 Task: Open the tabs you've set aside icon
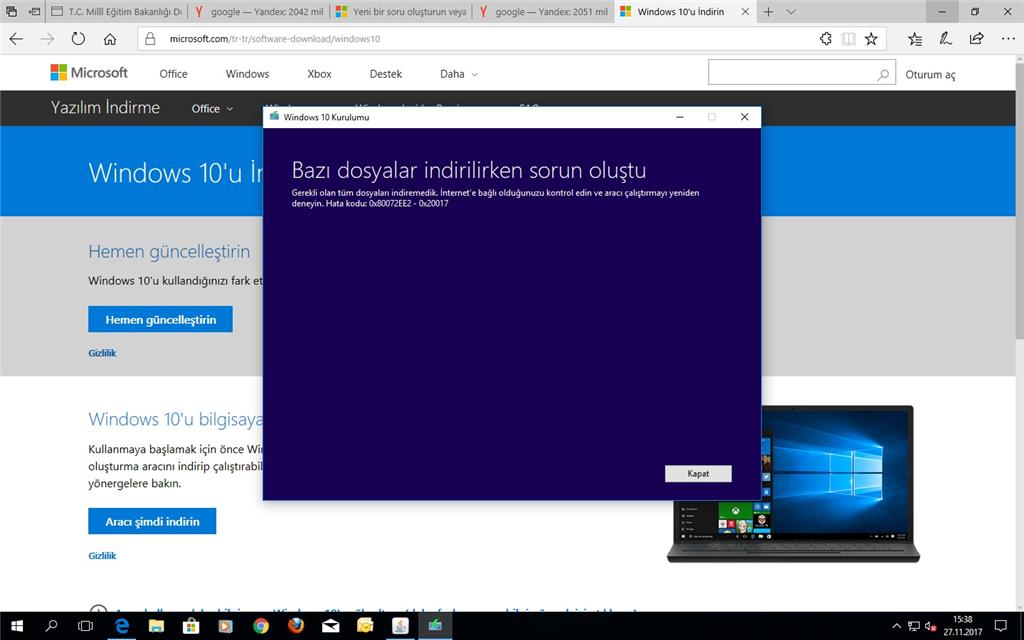point(11,11)
